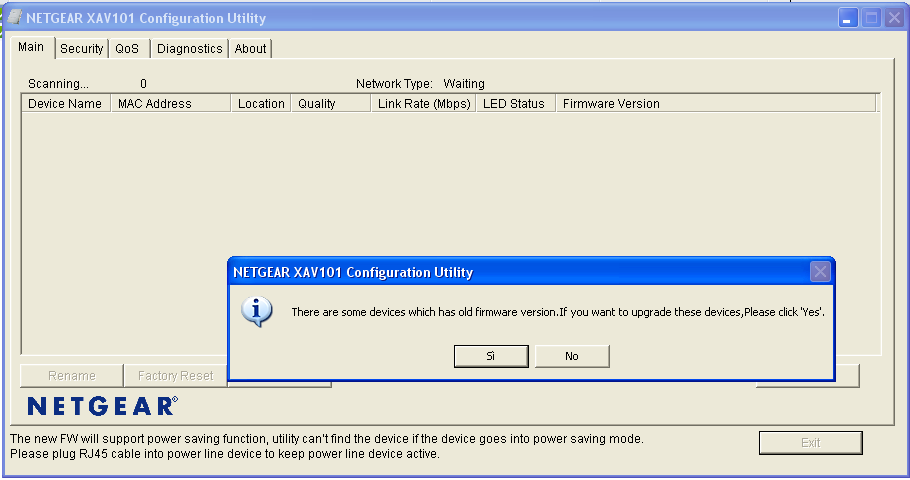910x480 pixels.
Task: Sort by Firmware Version column header
Action: tap(716, 103)
